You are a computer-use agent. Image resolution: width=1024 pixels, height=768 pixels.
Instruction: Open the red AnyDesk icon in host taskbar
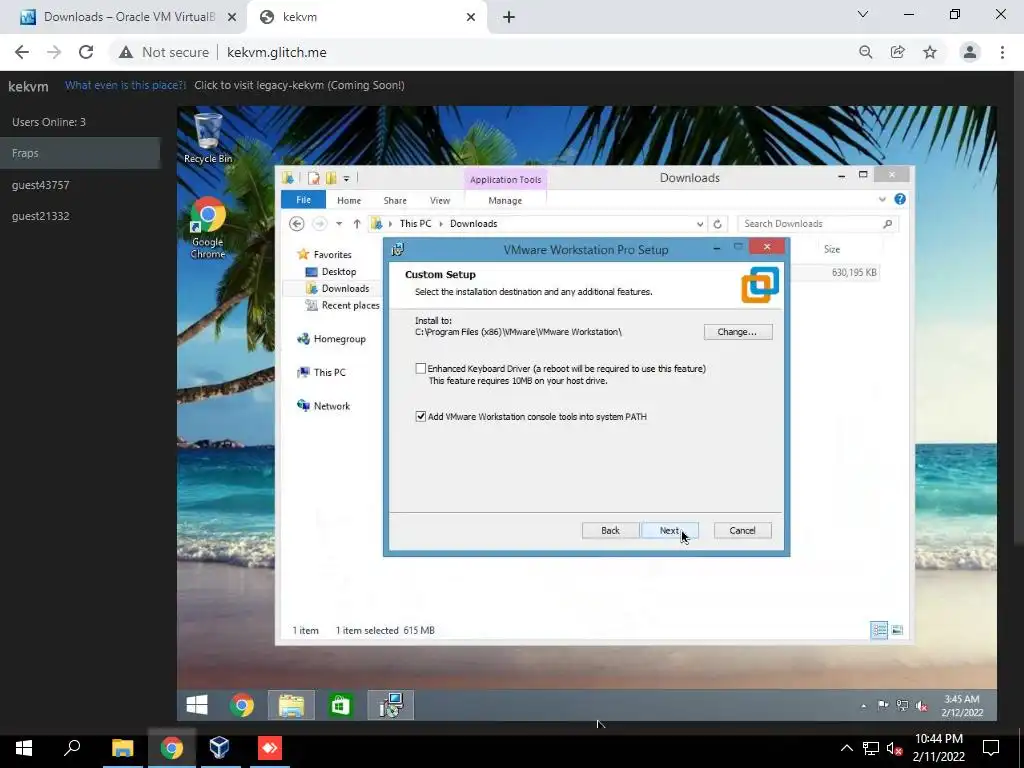(x=270, y=747)
